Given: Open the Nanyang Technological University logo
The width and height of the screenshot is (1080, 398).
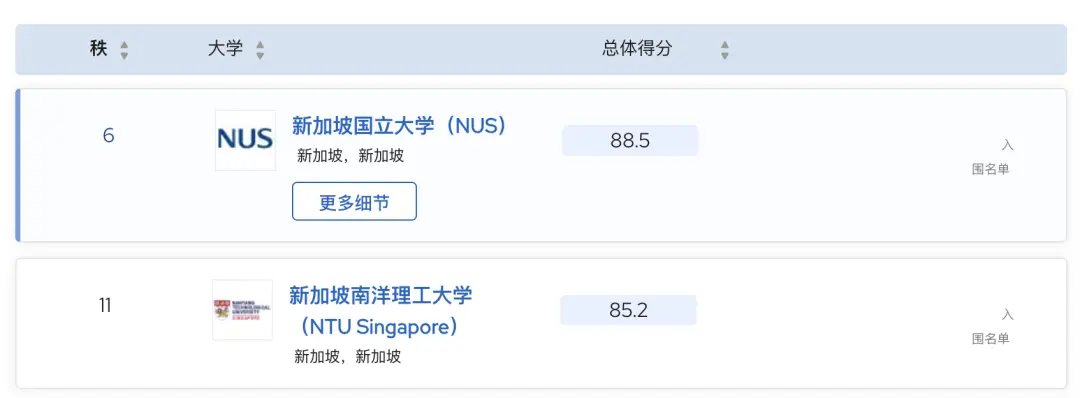Looking at the screenshot, I should [x=242, y=310].
